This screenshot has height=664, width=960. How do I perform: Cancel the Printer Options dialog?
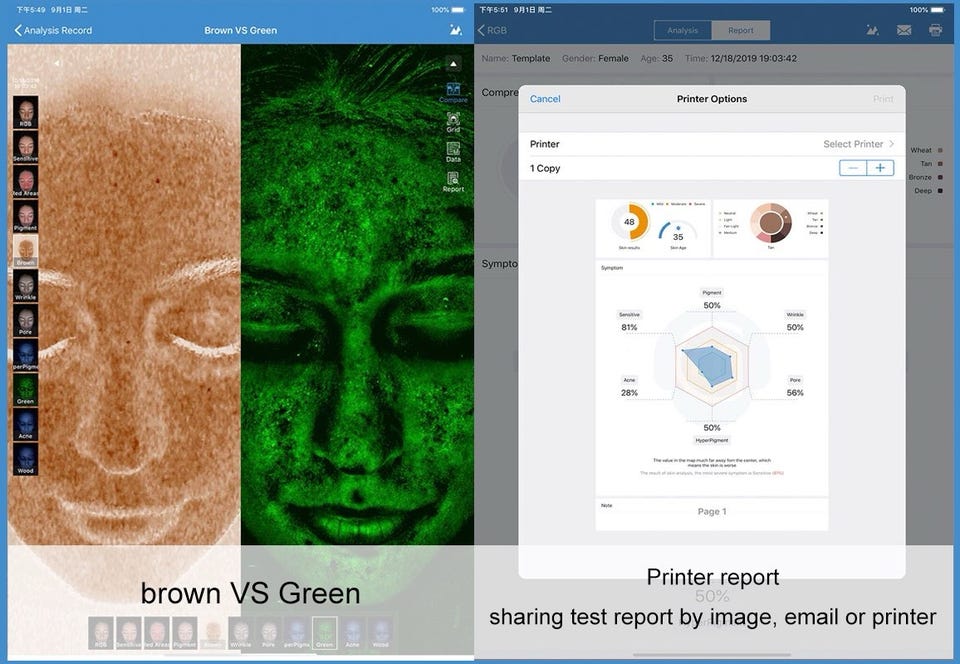click(x=545, y=99)
